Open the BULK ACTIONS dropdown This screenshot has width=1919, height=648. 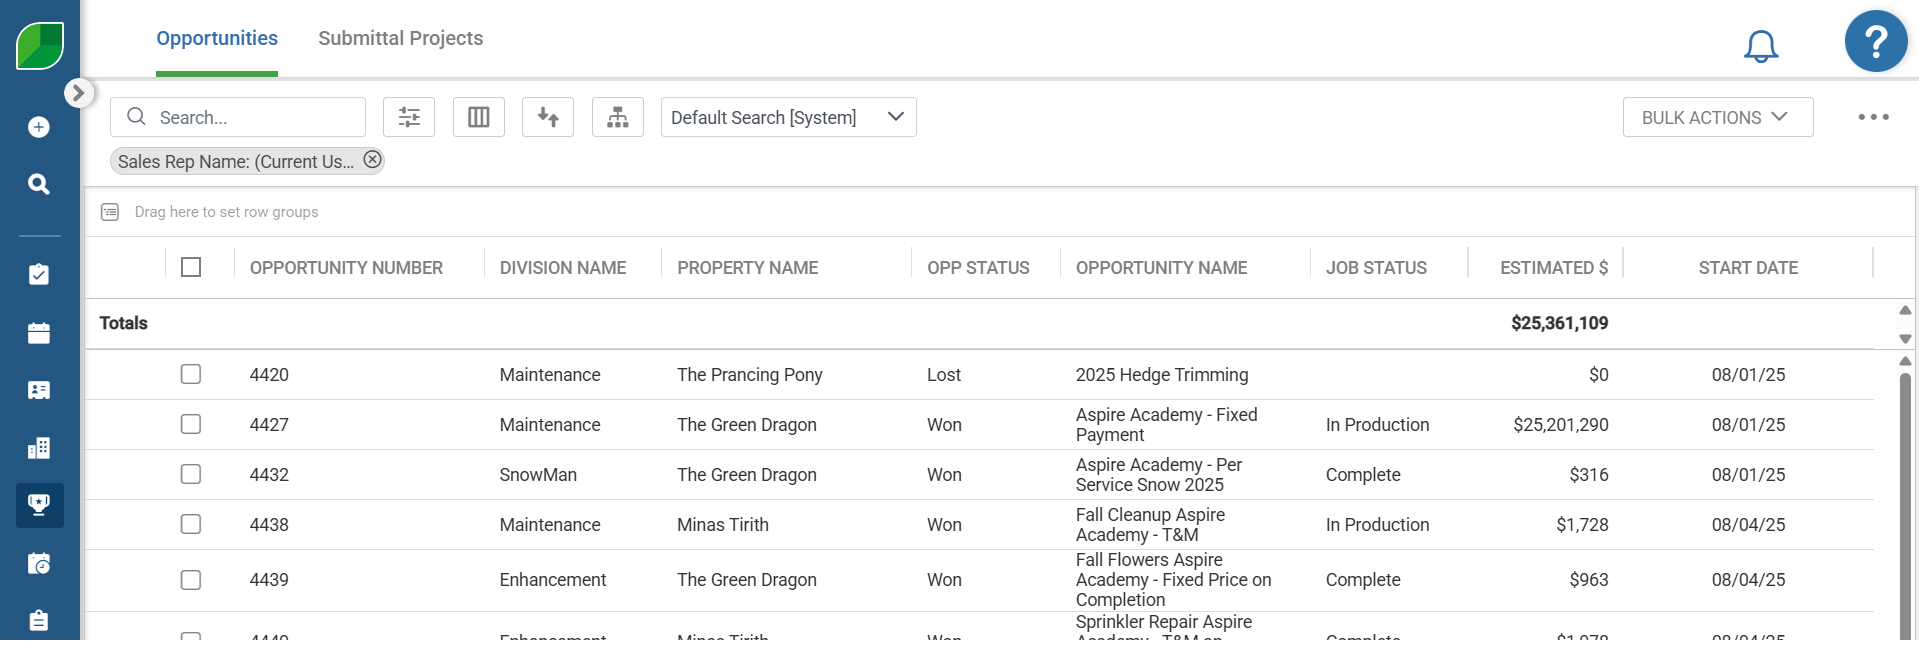(1718, 117)
